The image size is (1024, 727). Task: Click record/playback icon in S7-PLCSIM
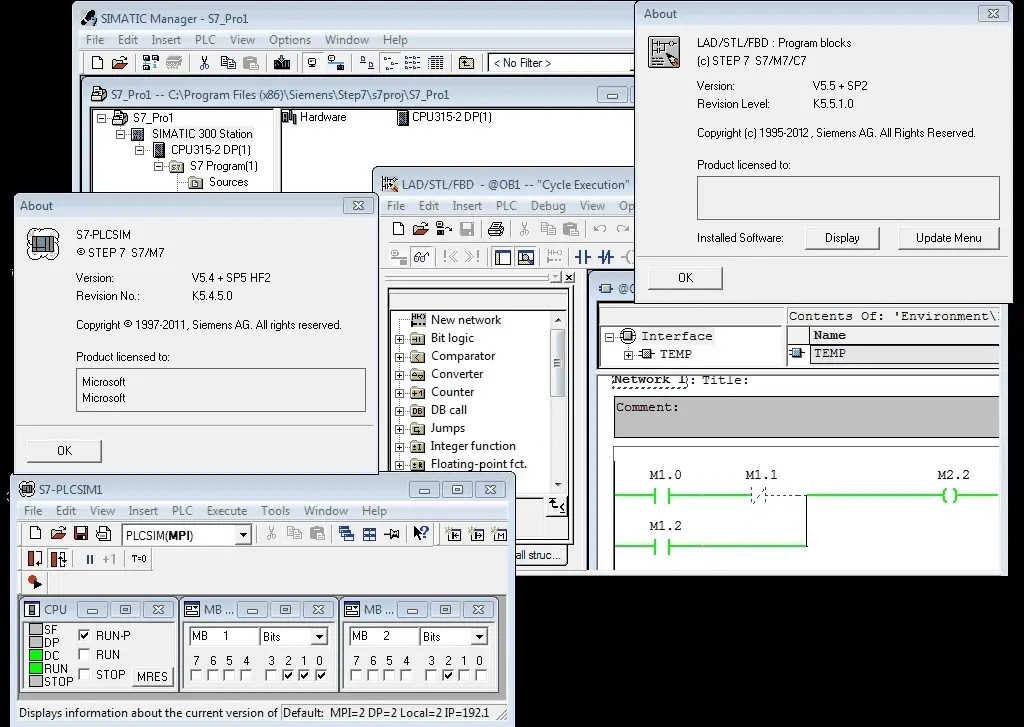click(35, 581)
